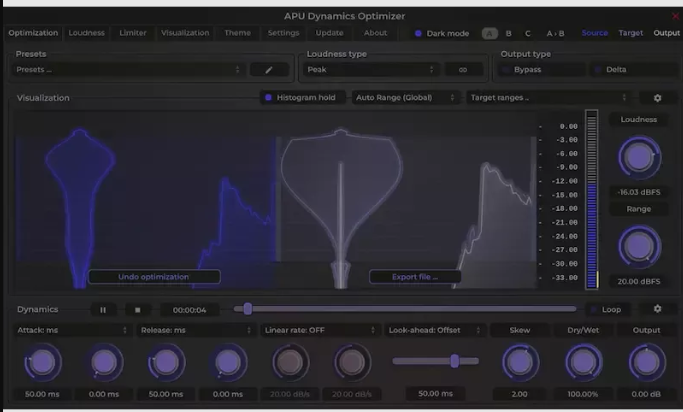Switch to the Visualization tab

tap(185, 33)
